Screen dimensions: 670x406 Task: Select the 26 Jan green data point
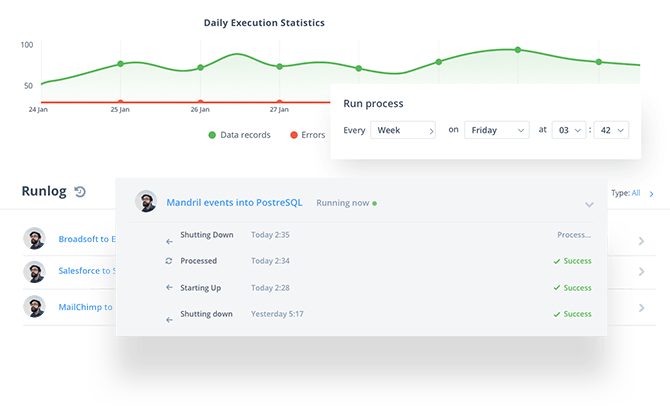(200, 68)
